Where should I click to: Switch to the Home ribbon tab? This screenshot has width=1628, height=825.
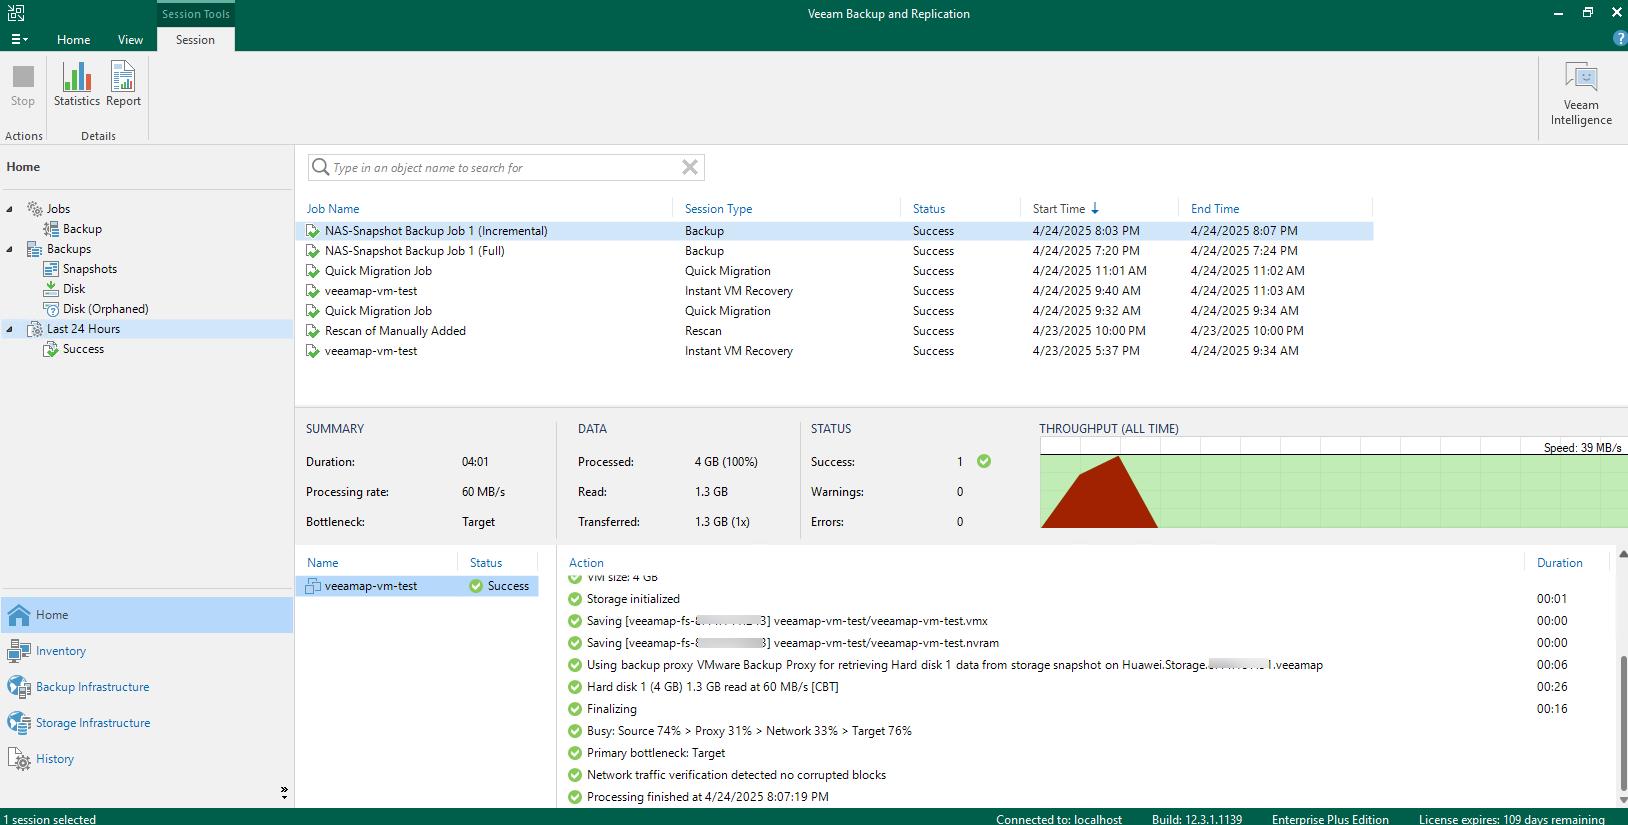coord(73,40)
